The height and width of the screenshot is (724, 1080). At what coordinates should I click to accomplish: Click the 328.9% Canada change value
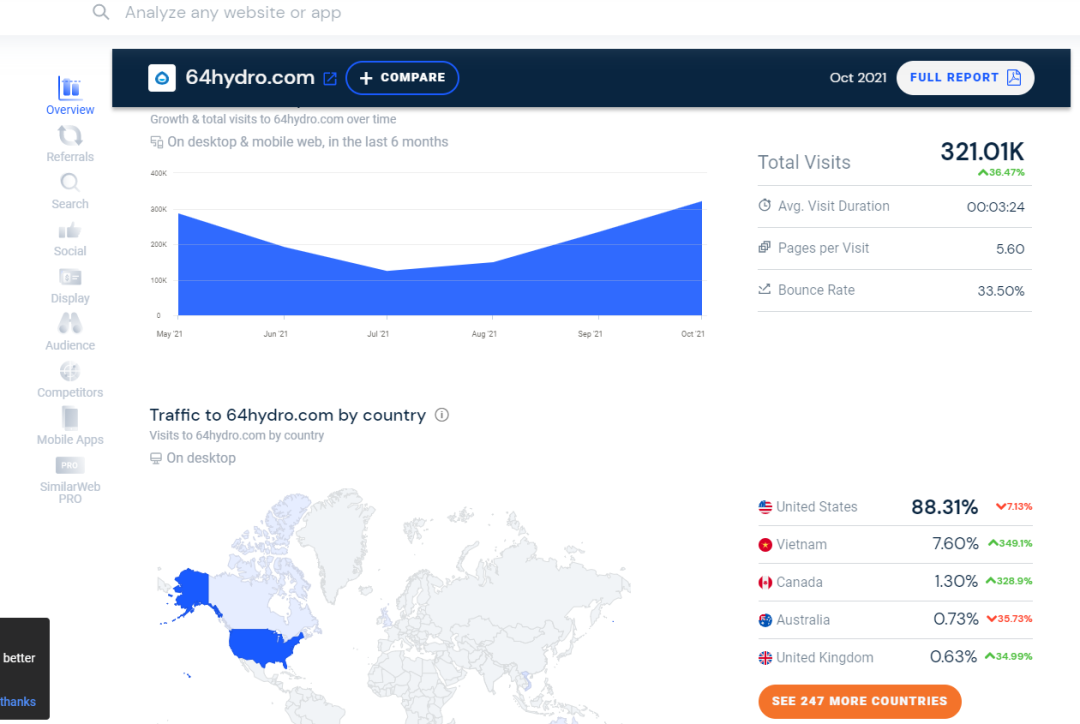pos(1009,581)
